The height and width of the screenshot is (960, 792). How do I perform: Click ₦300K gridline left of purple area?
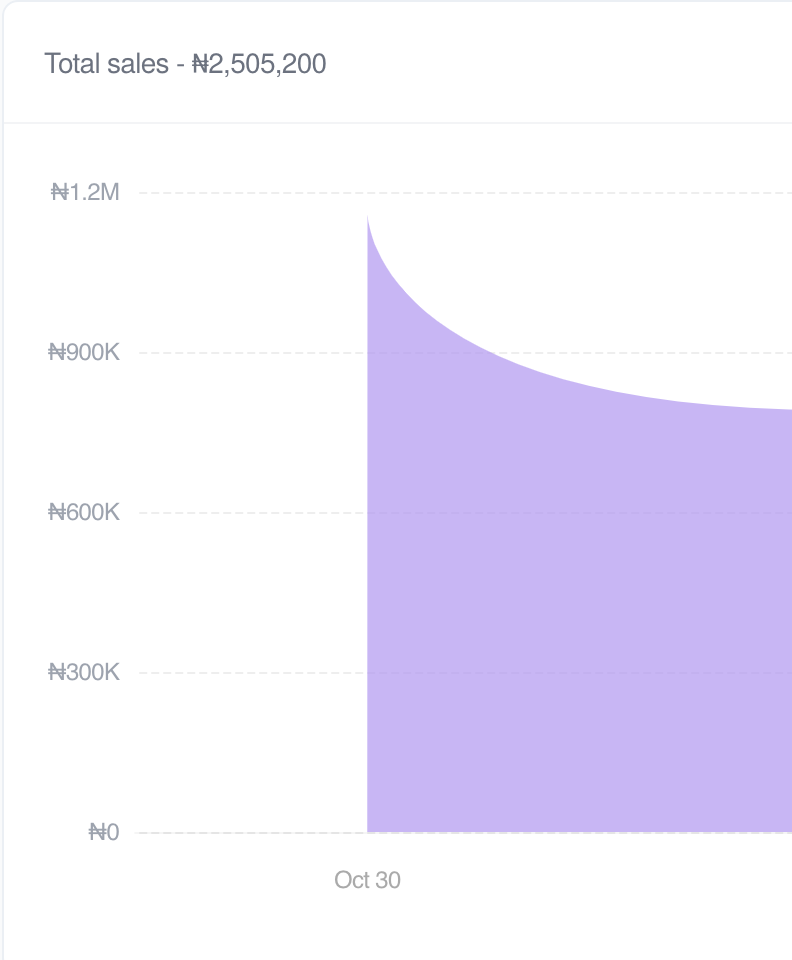pyautogui.click(x=250, y=672)
